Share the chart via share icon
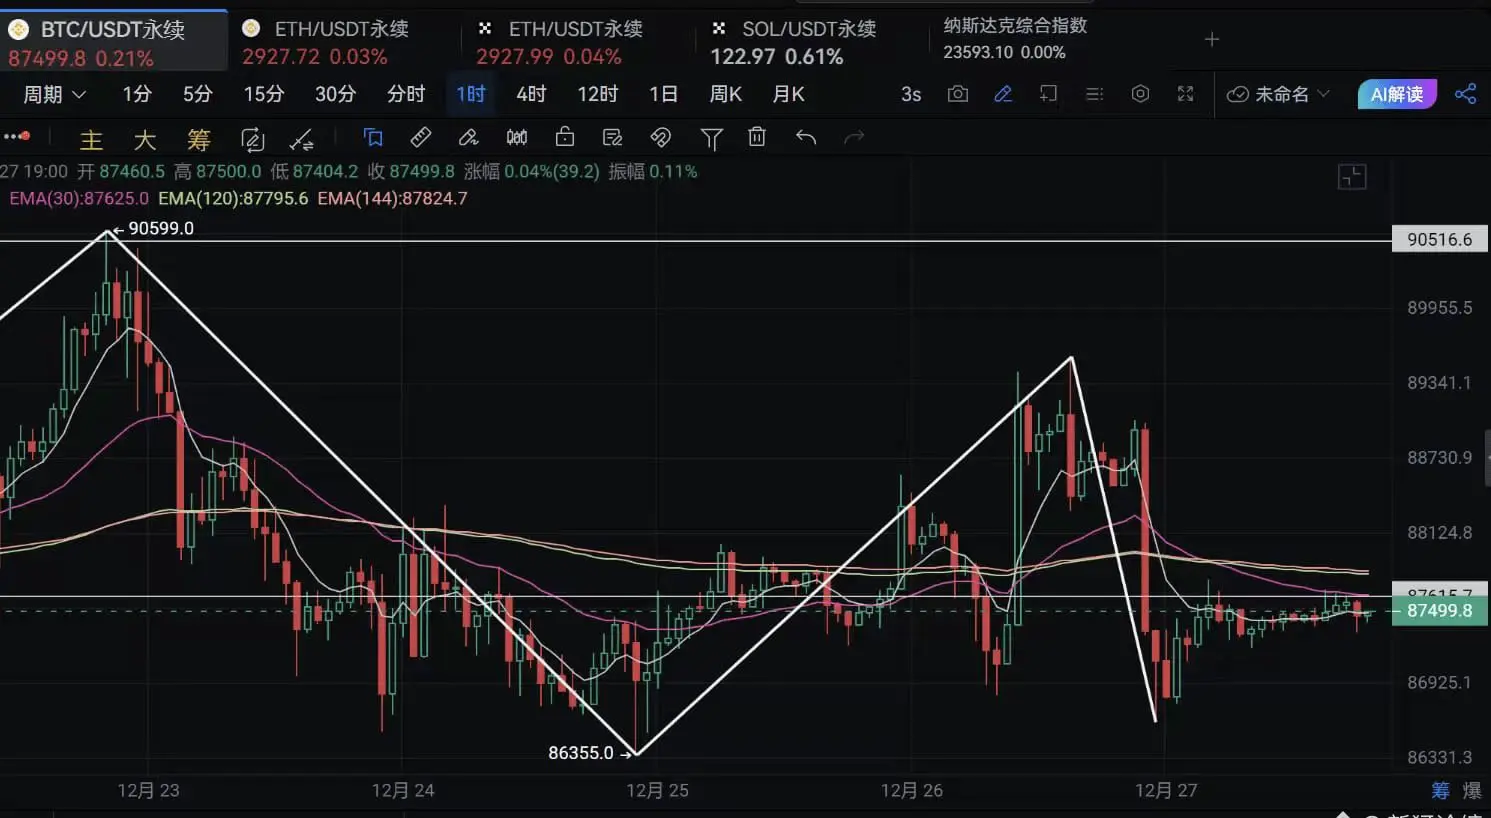Viewport: 1491px width, 818px height. pyautogui.click(x=1466, y=94)
